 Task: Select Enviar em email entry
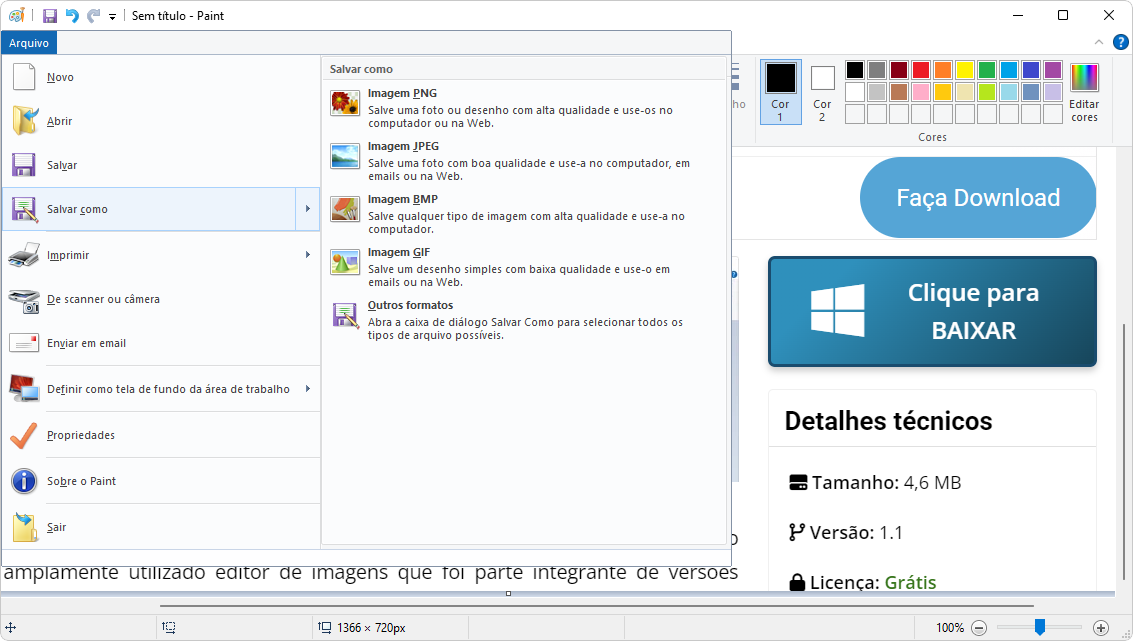(161, 343)
